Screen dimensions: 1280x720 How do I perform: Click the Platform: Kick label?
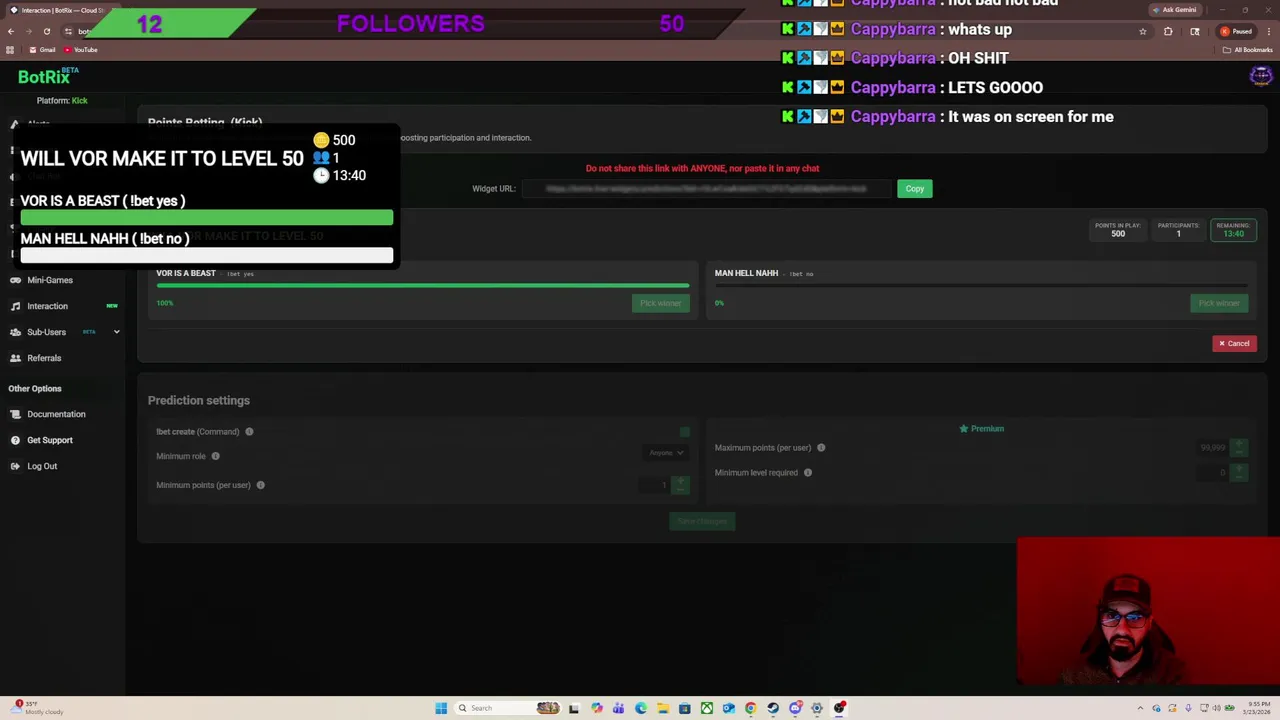(x=62, y=101)
